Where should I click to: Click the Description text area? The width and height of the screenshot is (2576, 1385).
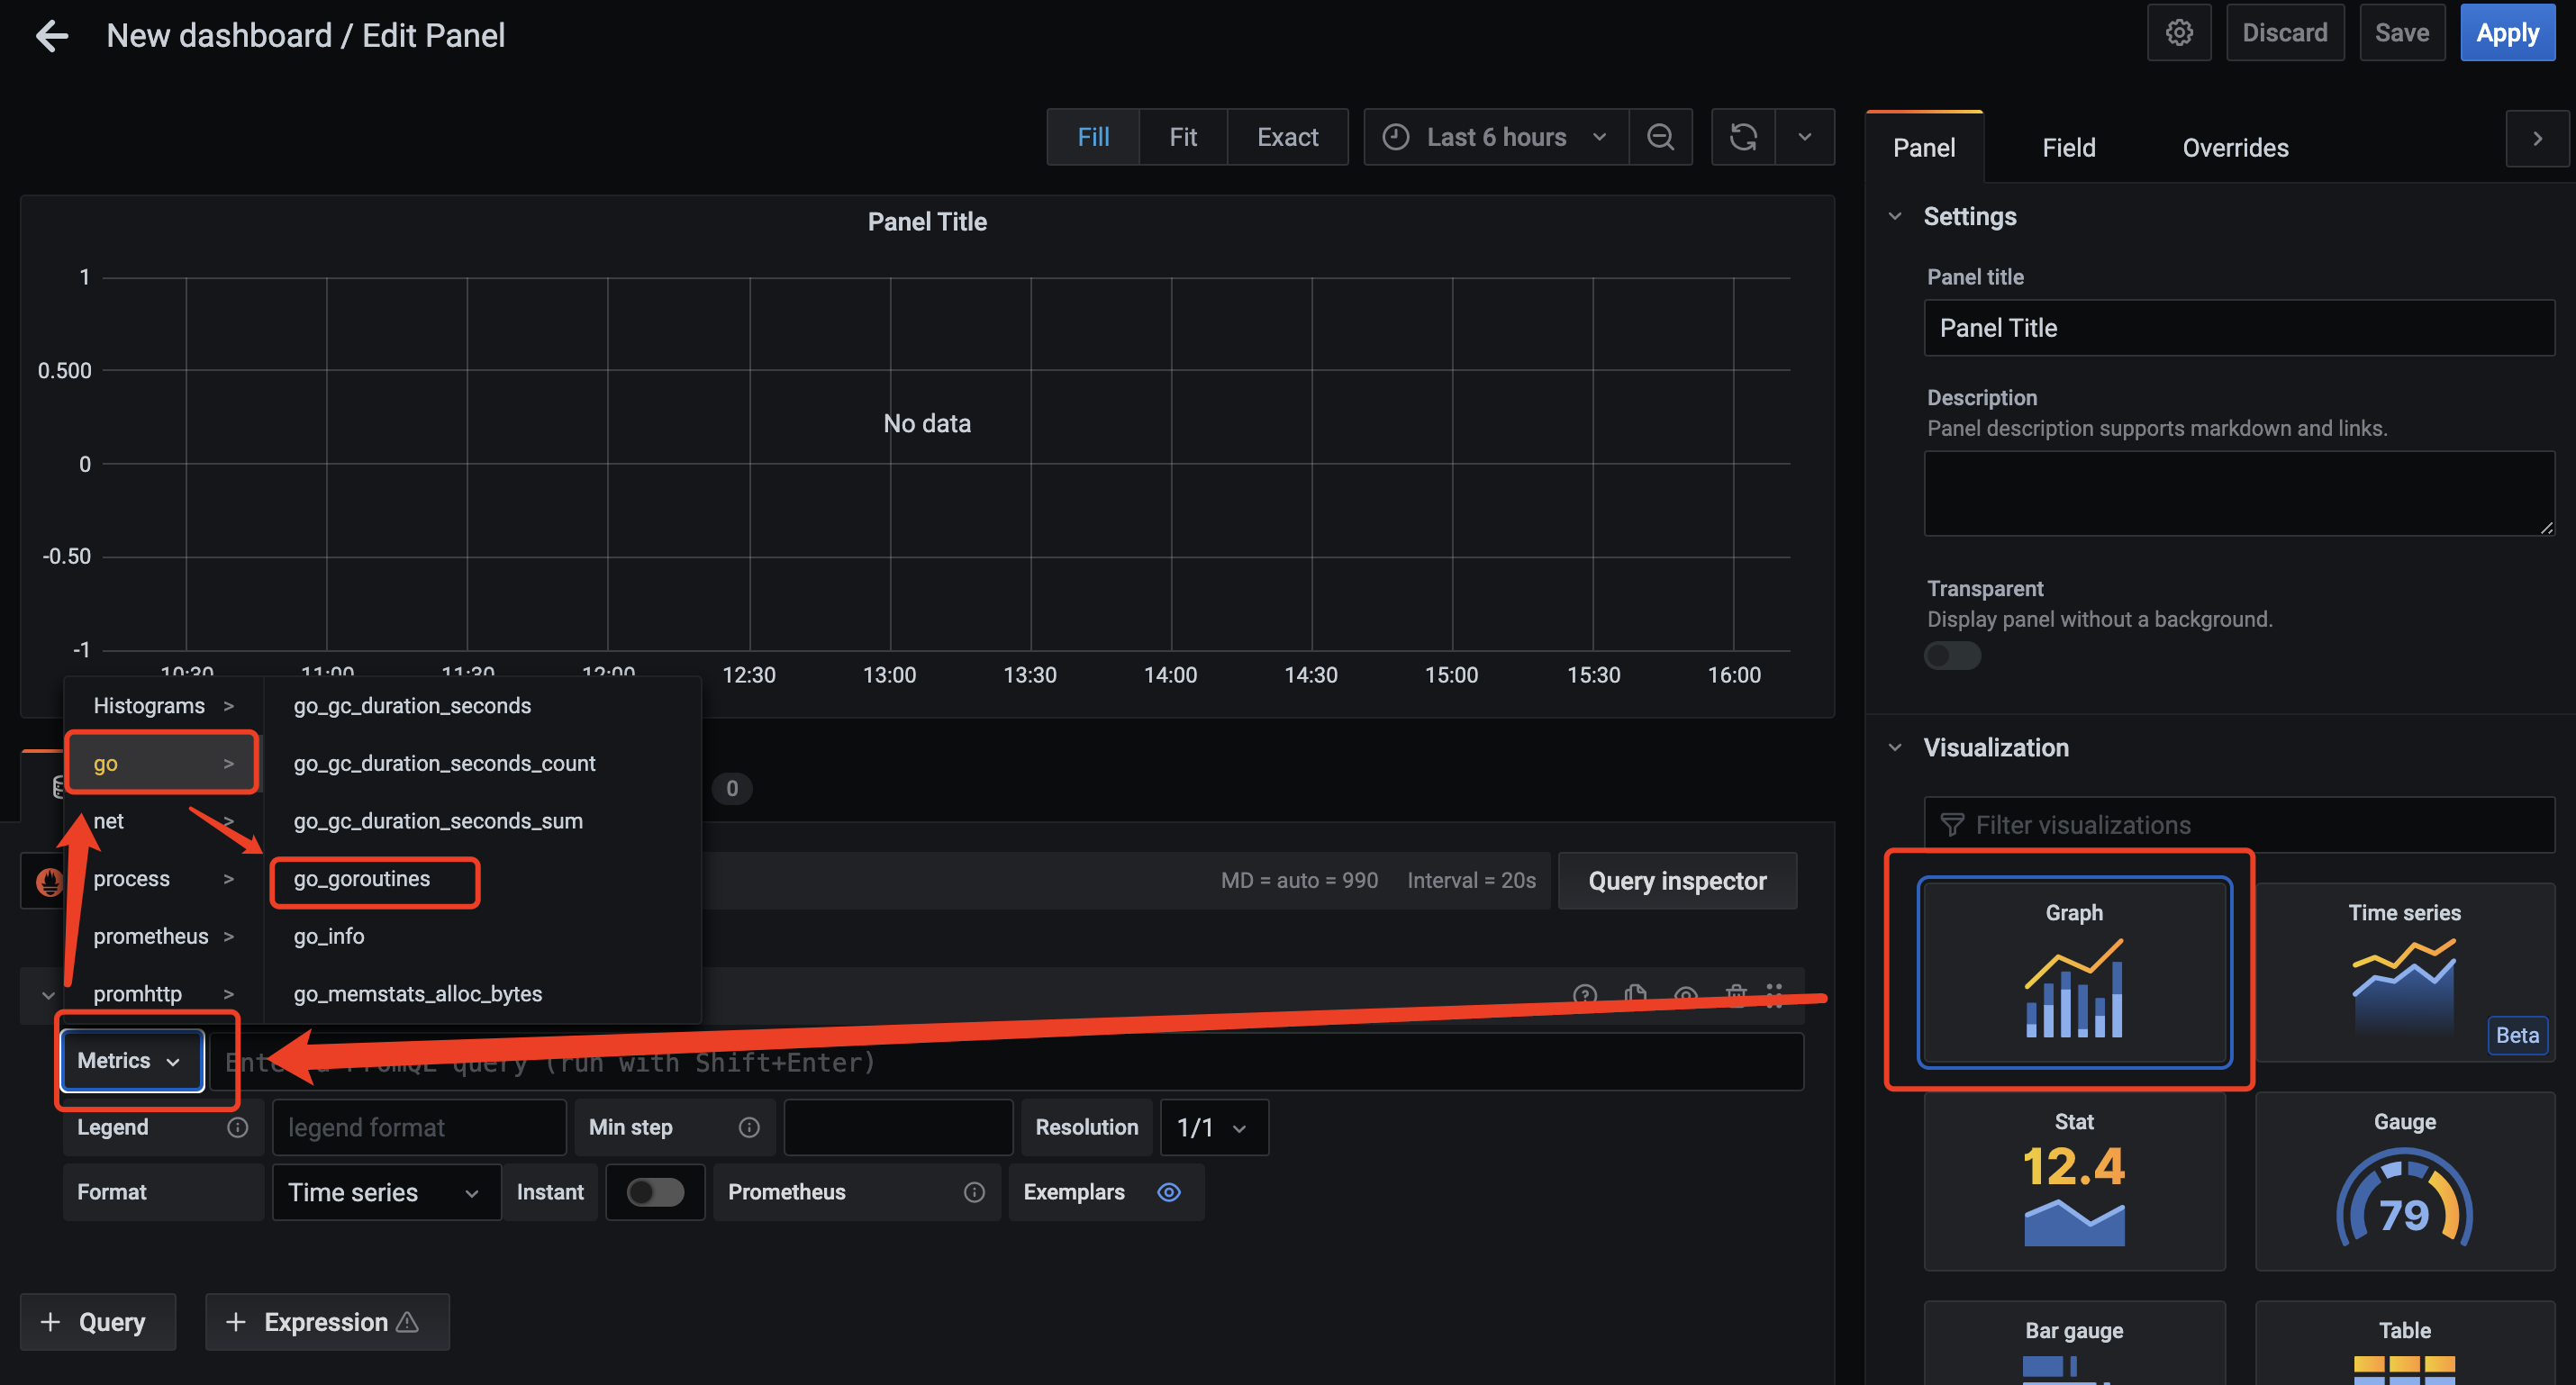click(2239, 493)
